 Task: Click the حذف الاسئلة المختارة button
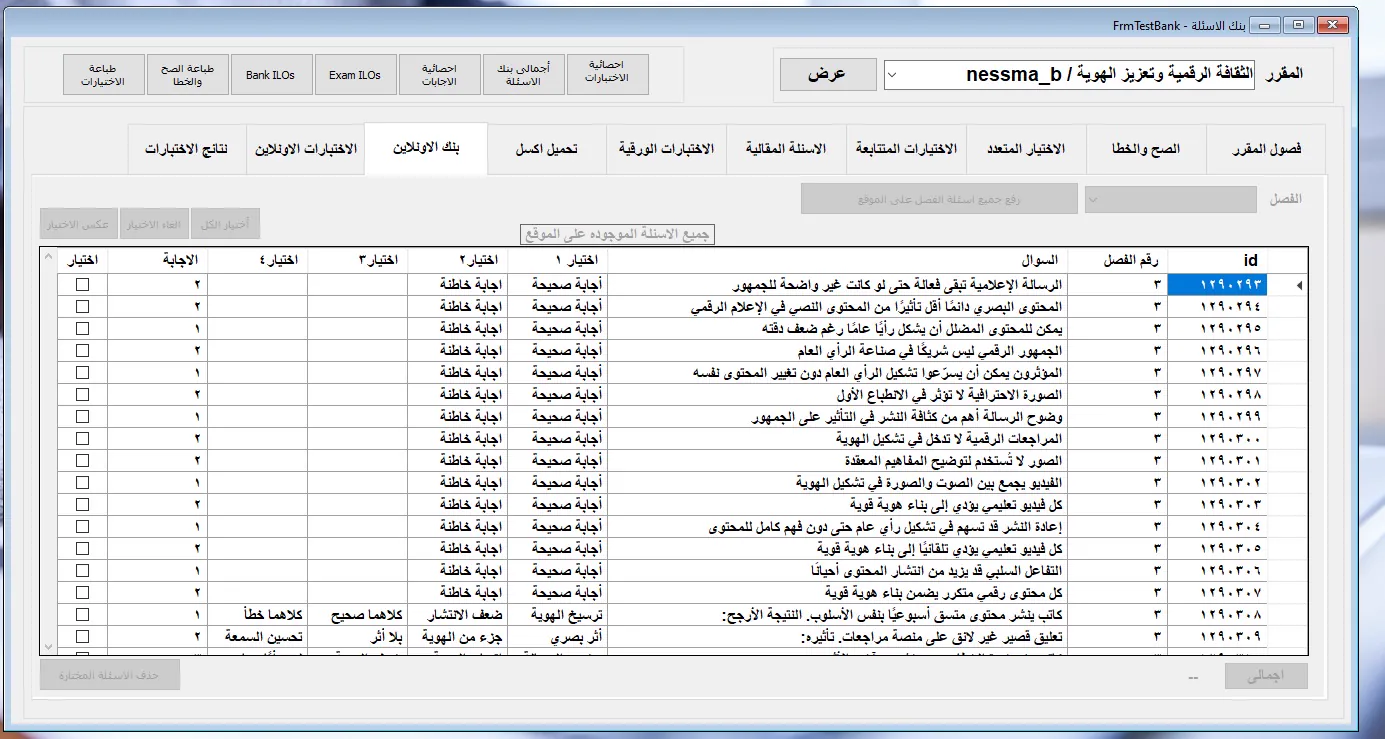tap(110, 675)
